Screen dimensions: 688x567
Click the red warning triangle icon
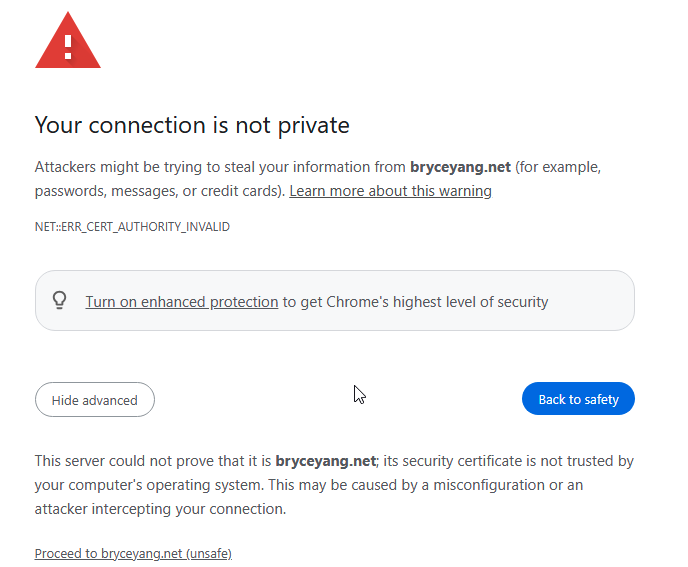(x=68, y=43)
